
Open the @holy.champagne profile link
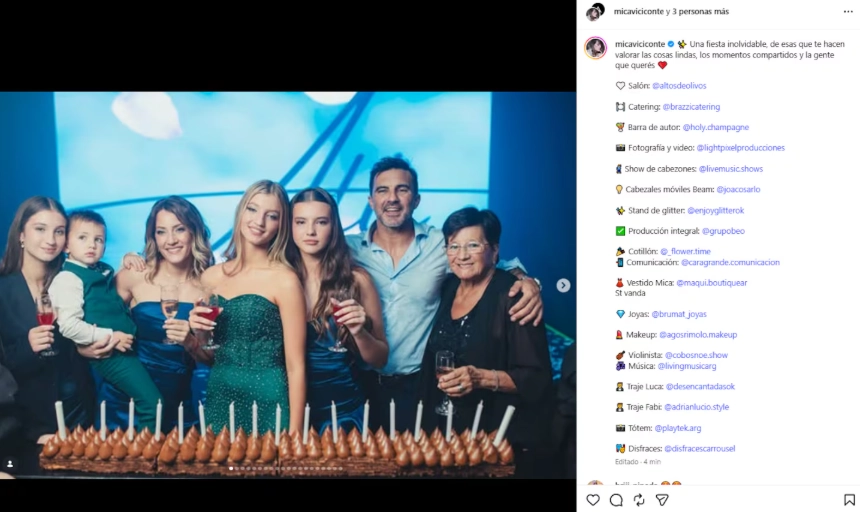[x=715, y=127]
